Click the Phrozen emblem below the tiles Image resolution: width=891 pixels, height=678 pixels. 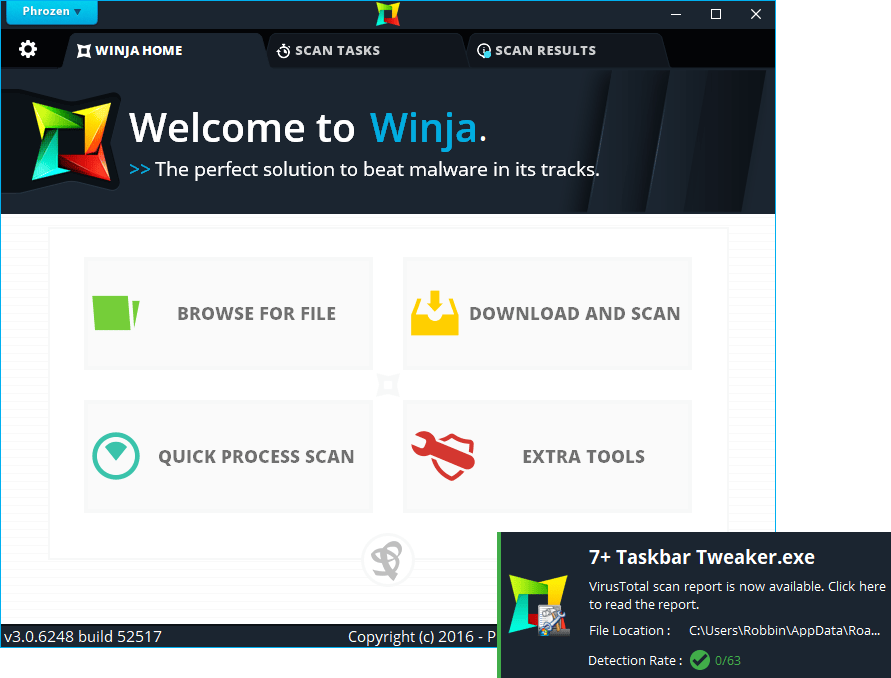click(x=388, y=560)
